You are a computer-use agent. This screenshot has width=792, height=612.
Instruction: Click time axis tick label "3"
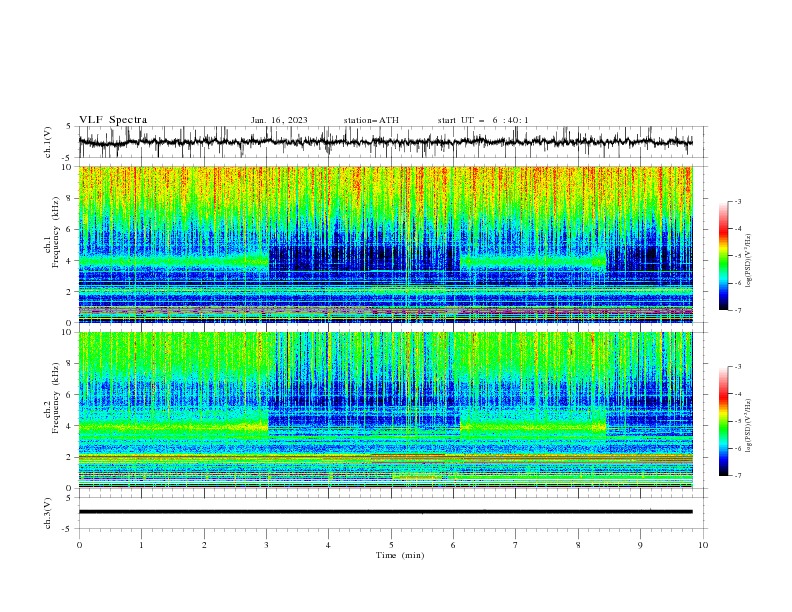tap(266, 545)
